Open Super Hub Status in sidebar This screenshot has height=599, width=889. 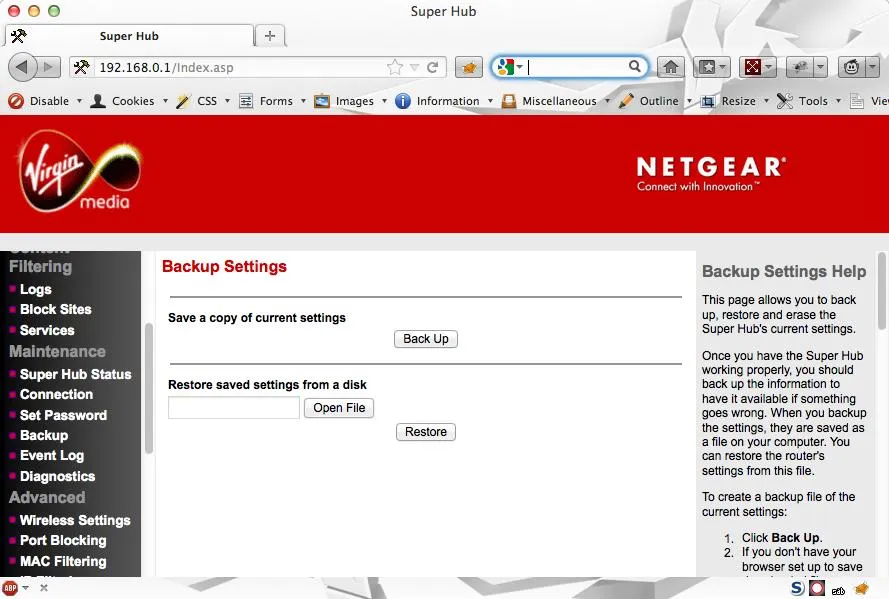[x=75, y=375]
